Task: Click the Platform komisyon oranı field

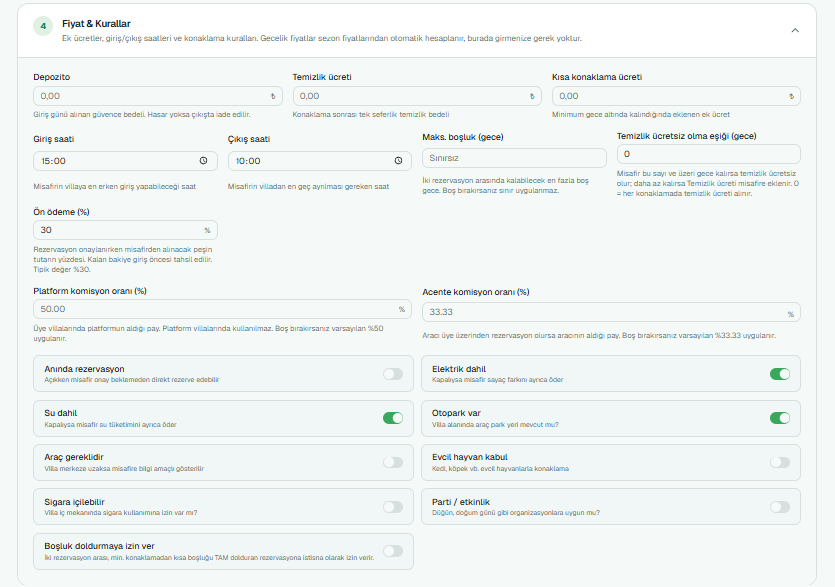Action: click(222, 309)
